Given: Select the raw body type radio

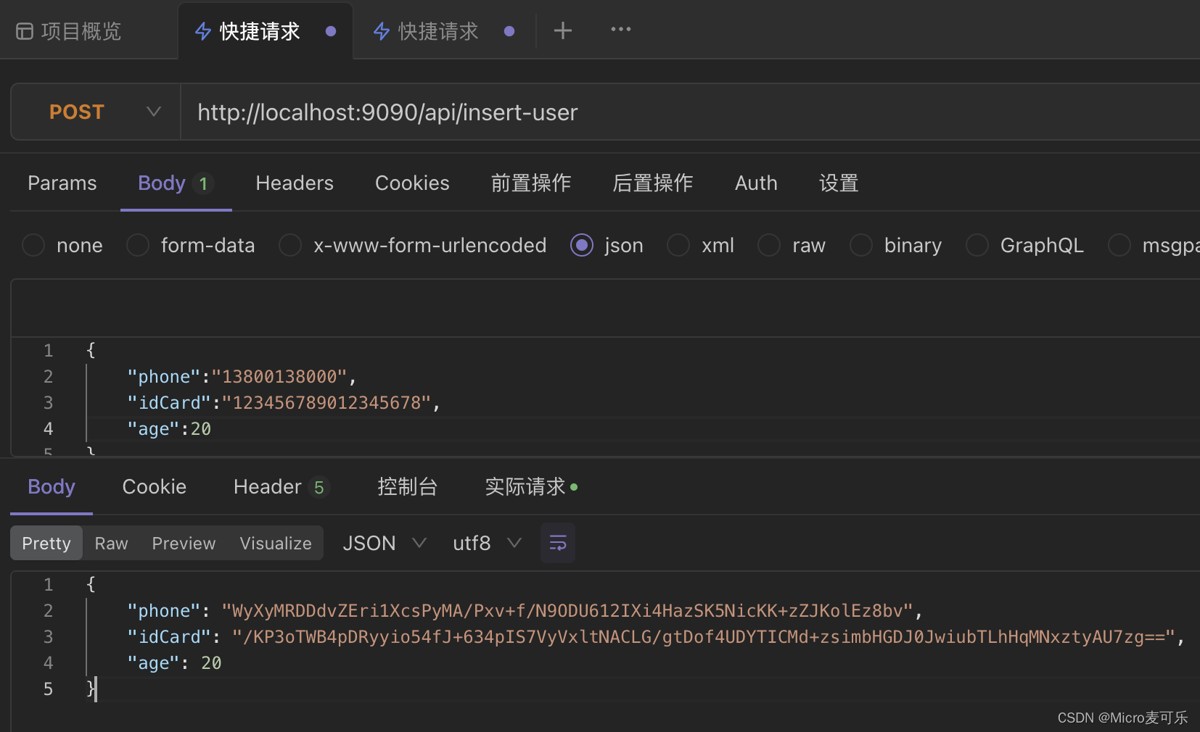Looking at the screenshot, I should (769, 245).
